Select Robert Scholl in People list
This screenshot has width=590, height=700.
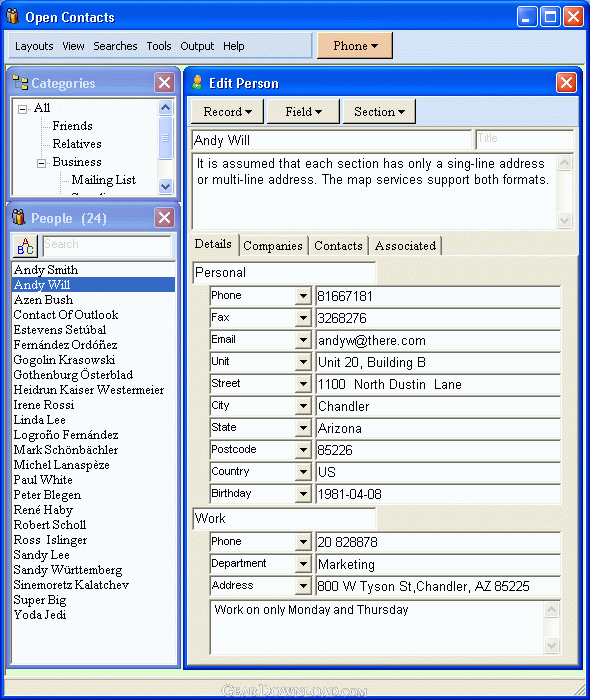pyautogui.click(x=93, y=525)
